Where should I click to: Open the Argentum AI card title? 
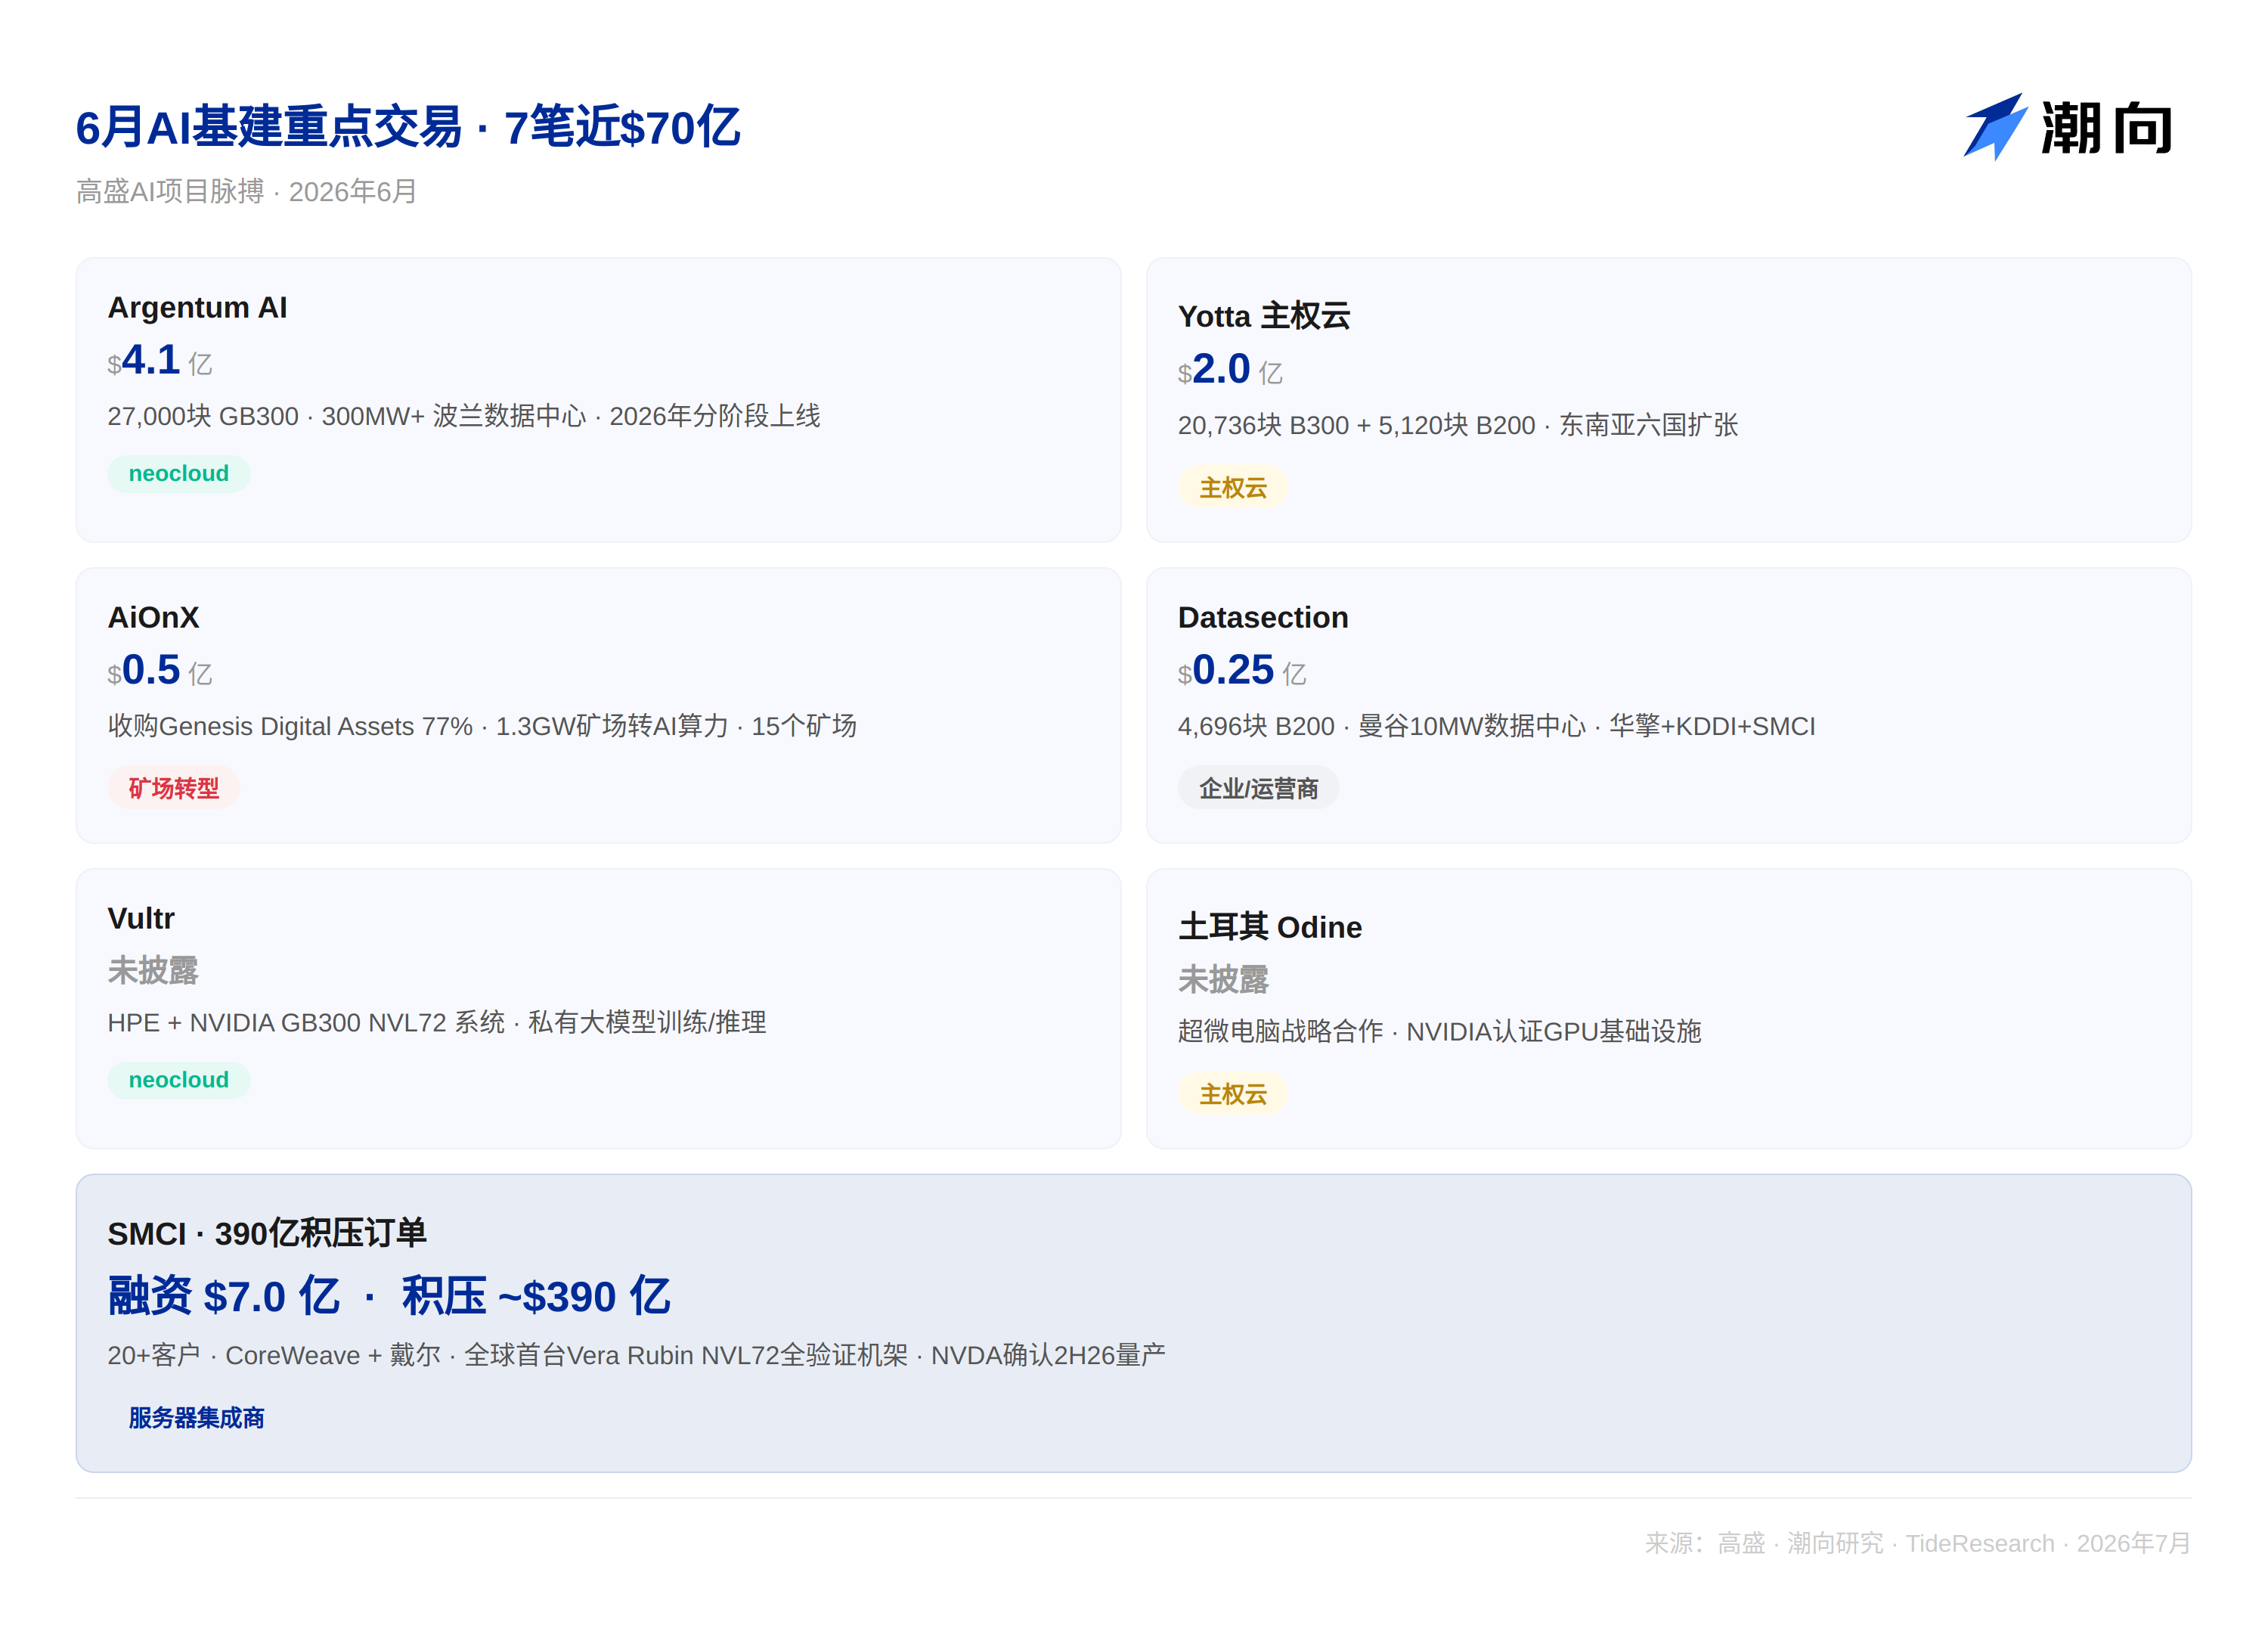(x=197, y=307)
